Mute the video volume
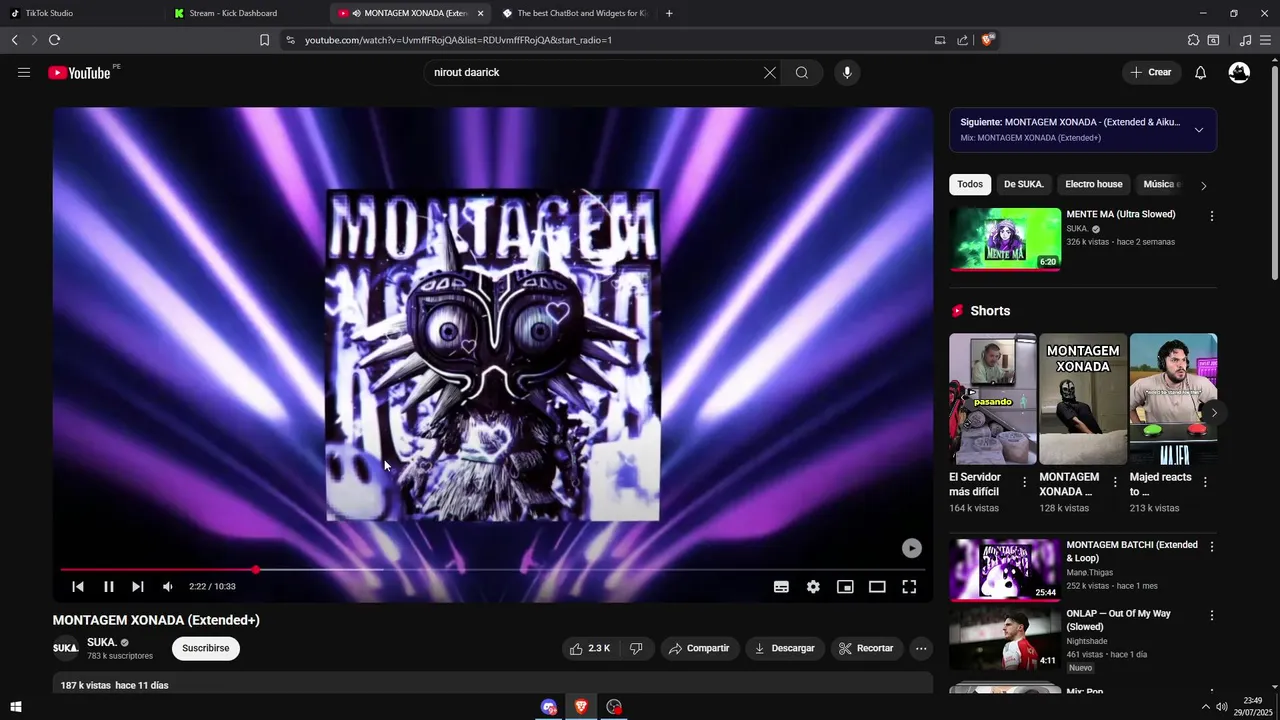This screenshot has height=720, width=1280. [168, 587]
